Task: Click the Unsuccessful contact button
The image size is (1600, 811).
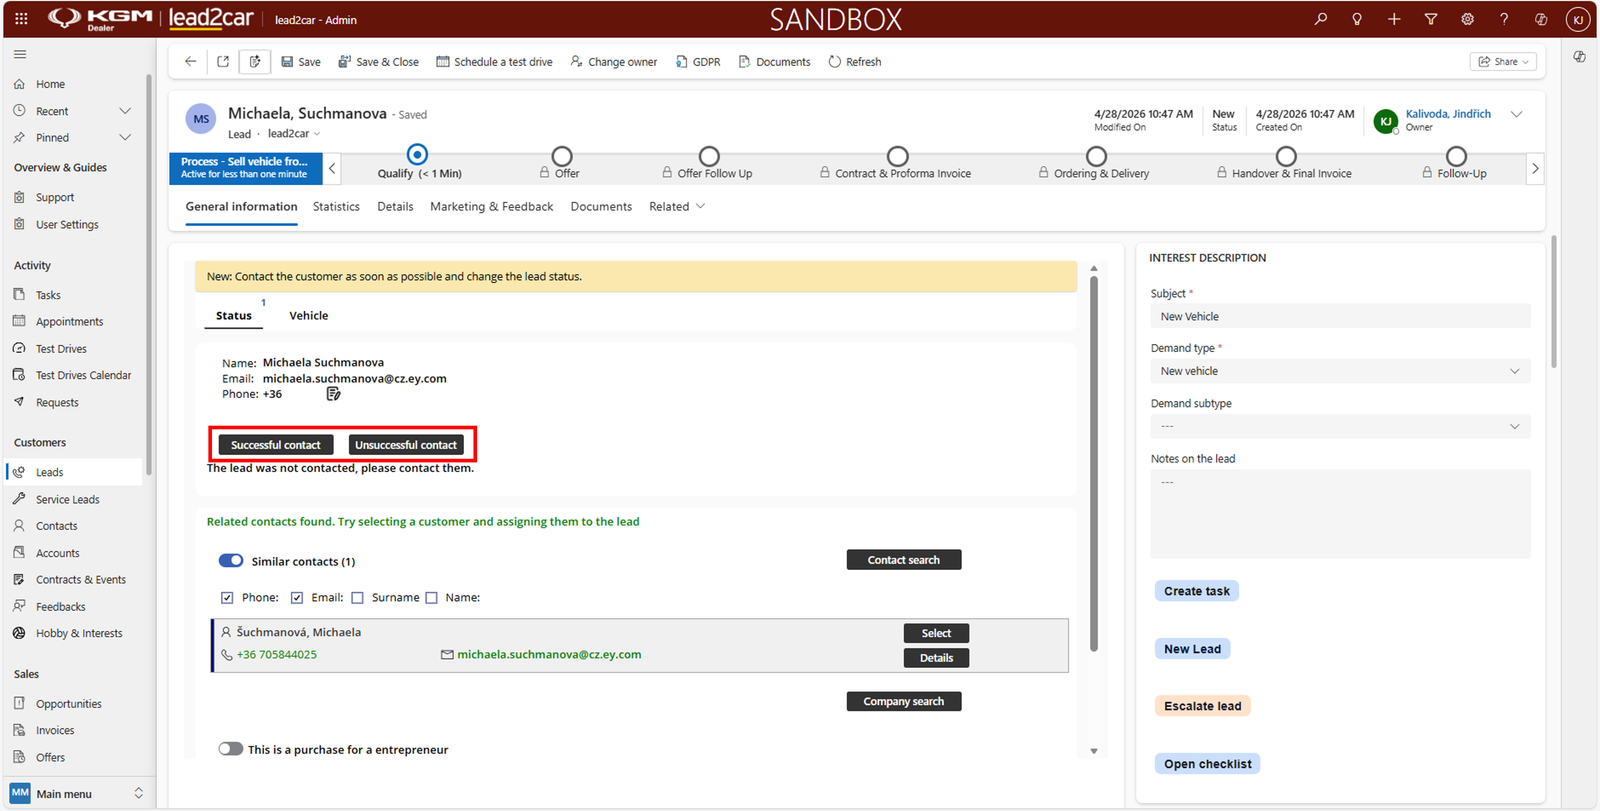Action: pos(406,445)
